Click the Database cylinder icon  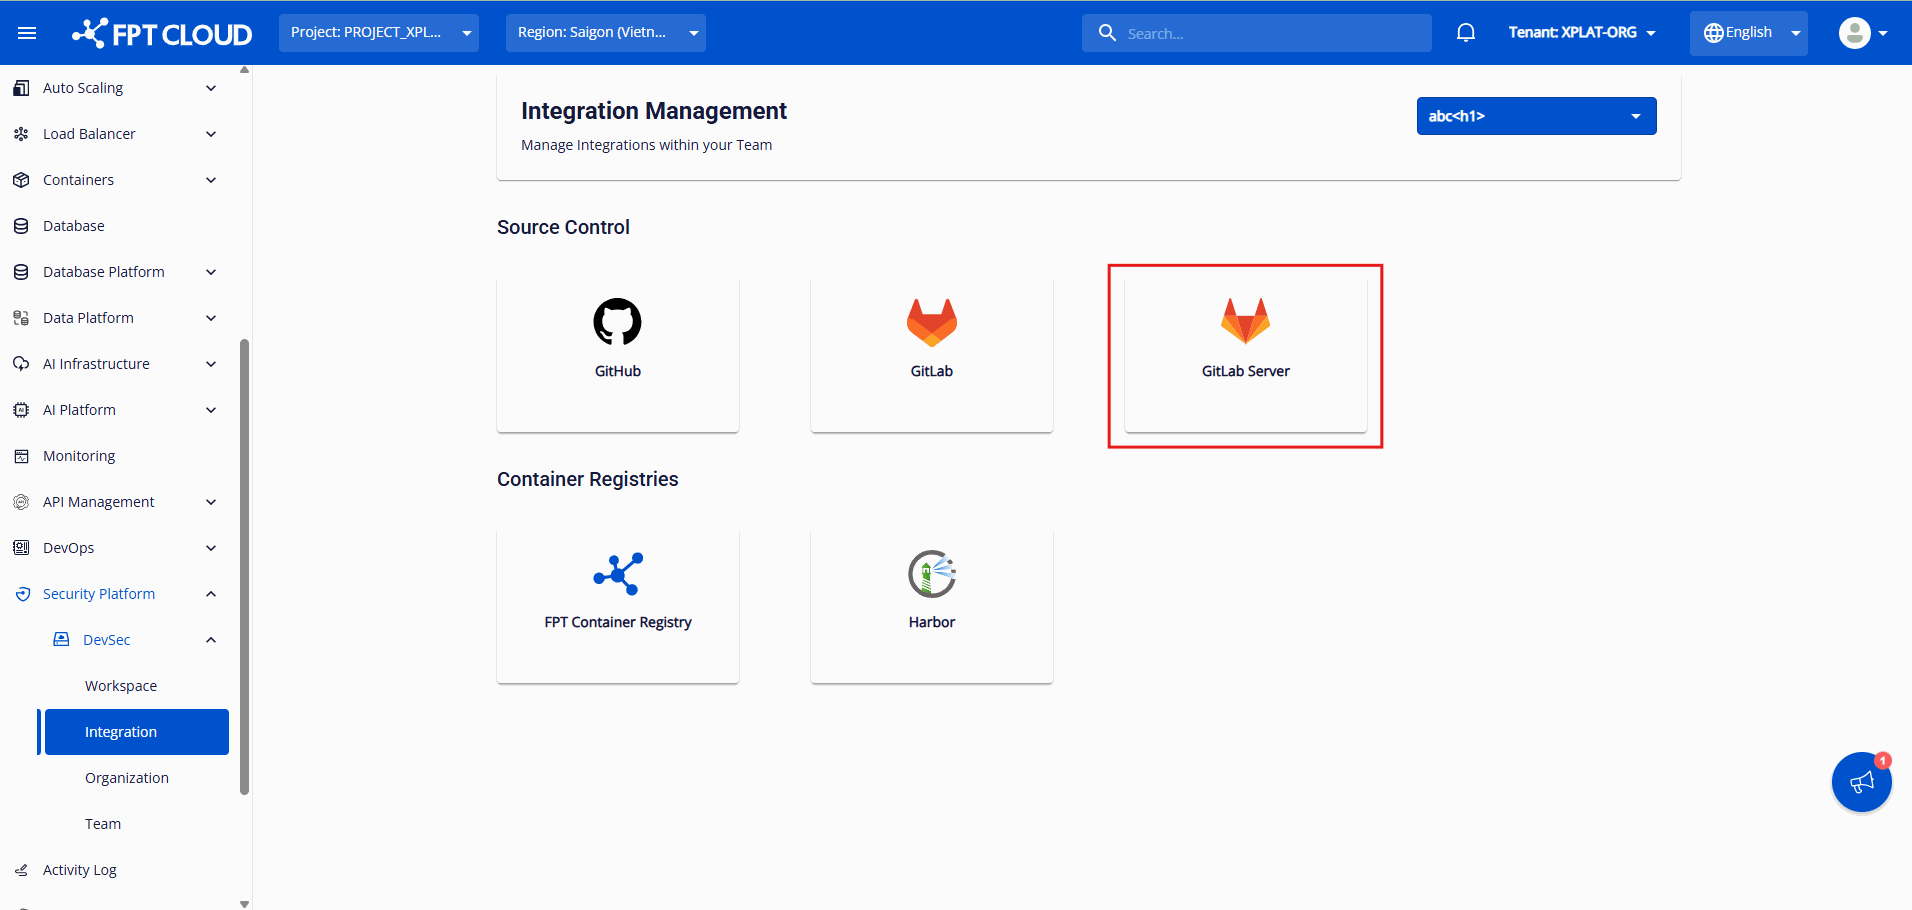pyautogui.click(x=21, y=226)
